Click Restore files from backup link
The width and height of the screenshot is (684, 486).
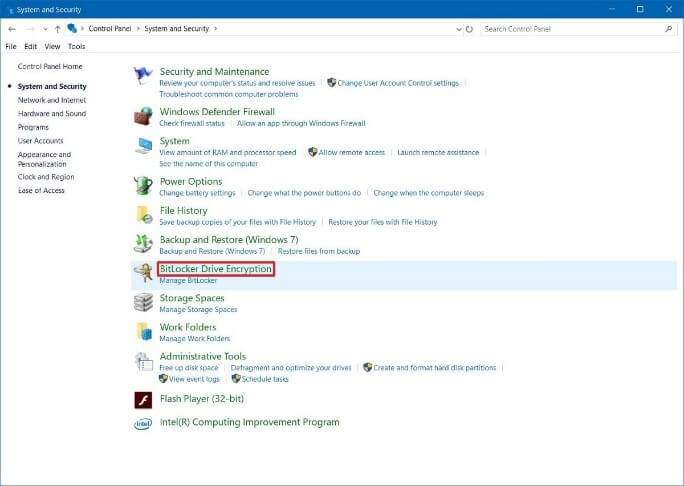(x=319, y=251)
